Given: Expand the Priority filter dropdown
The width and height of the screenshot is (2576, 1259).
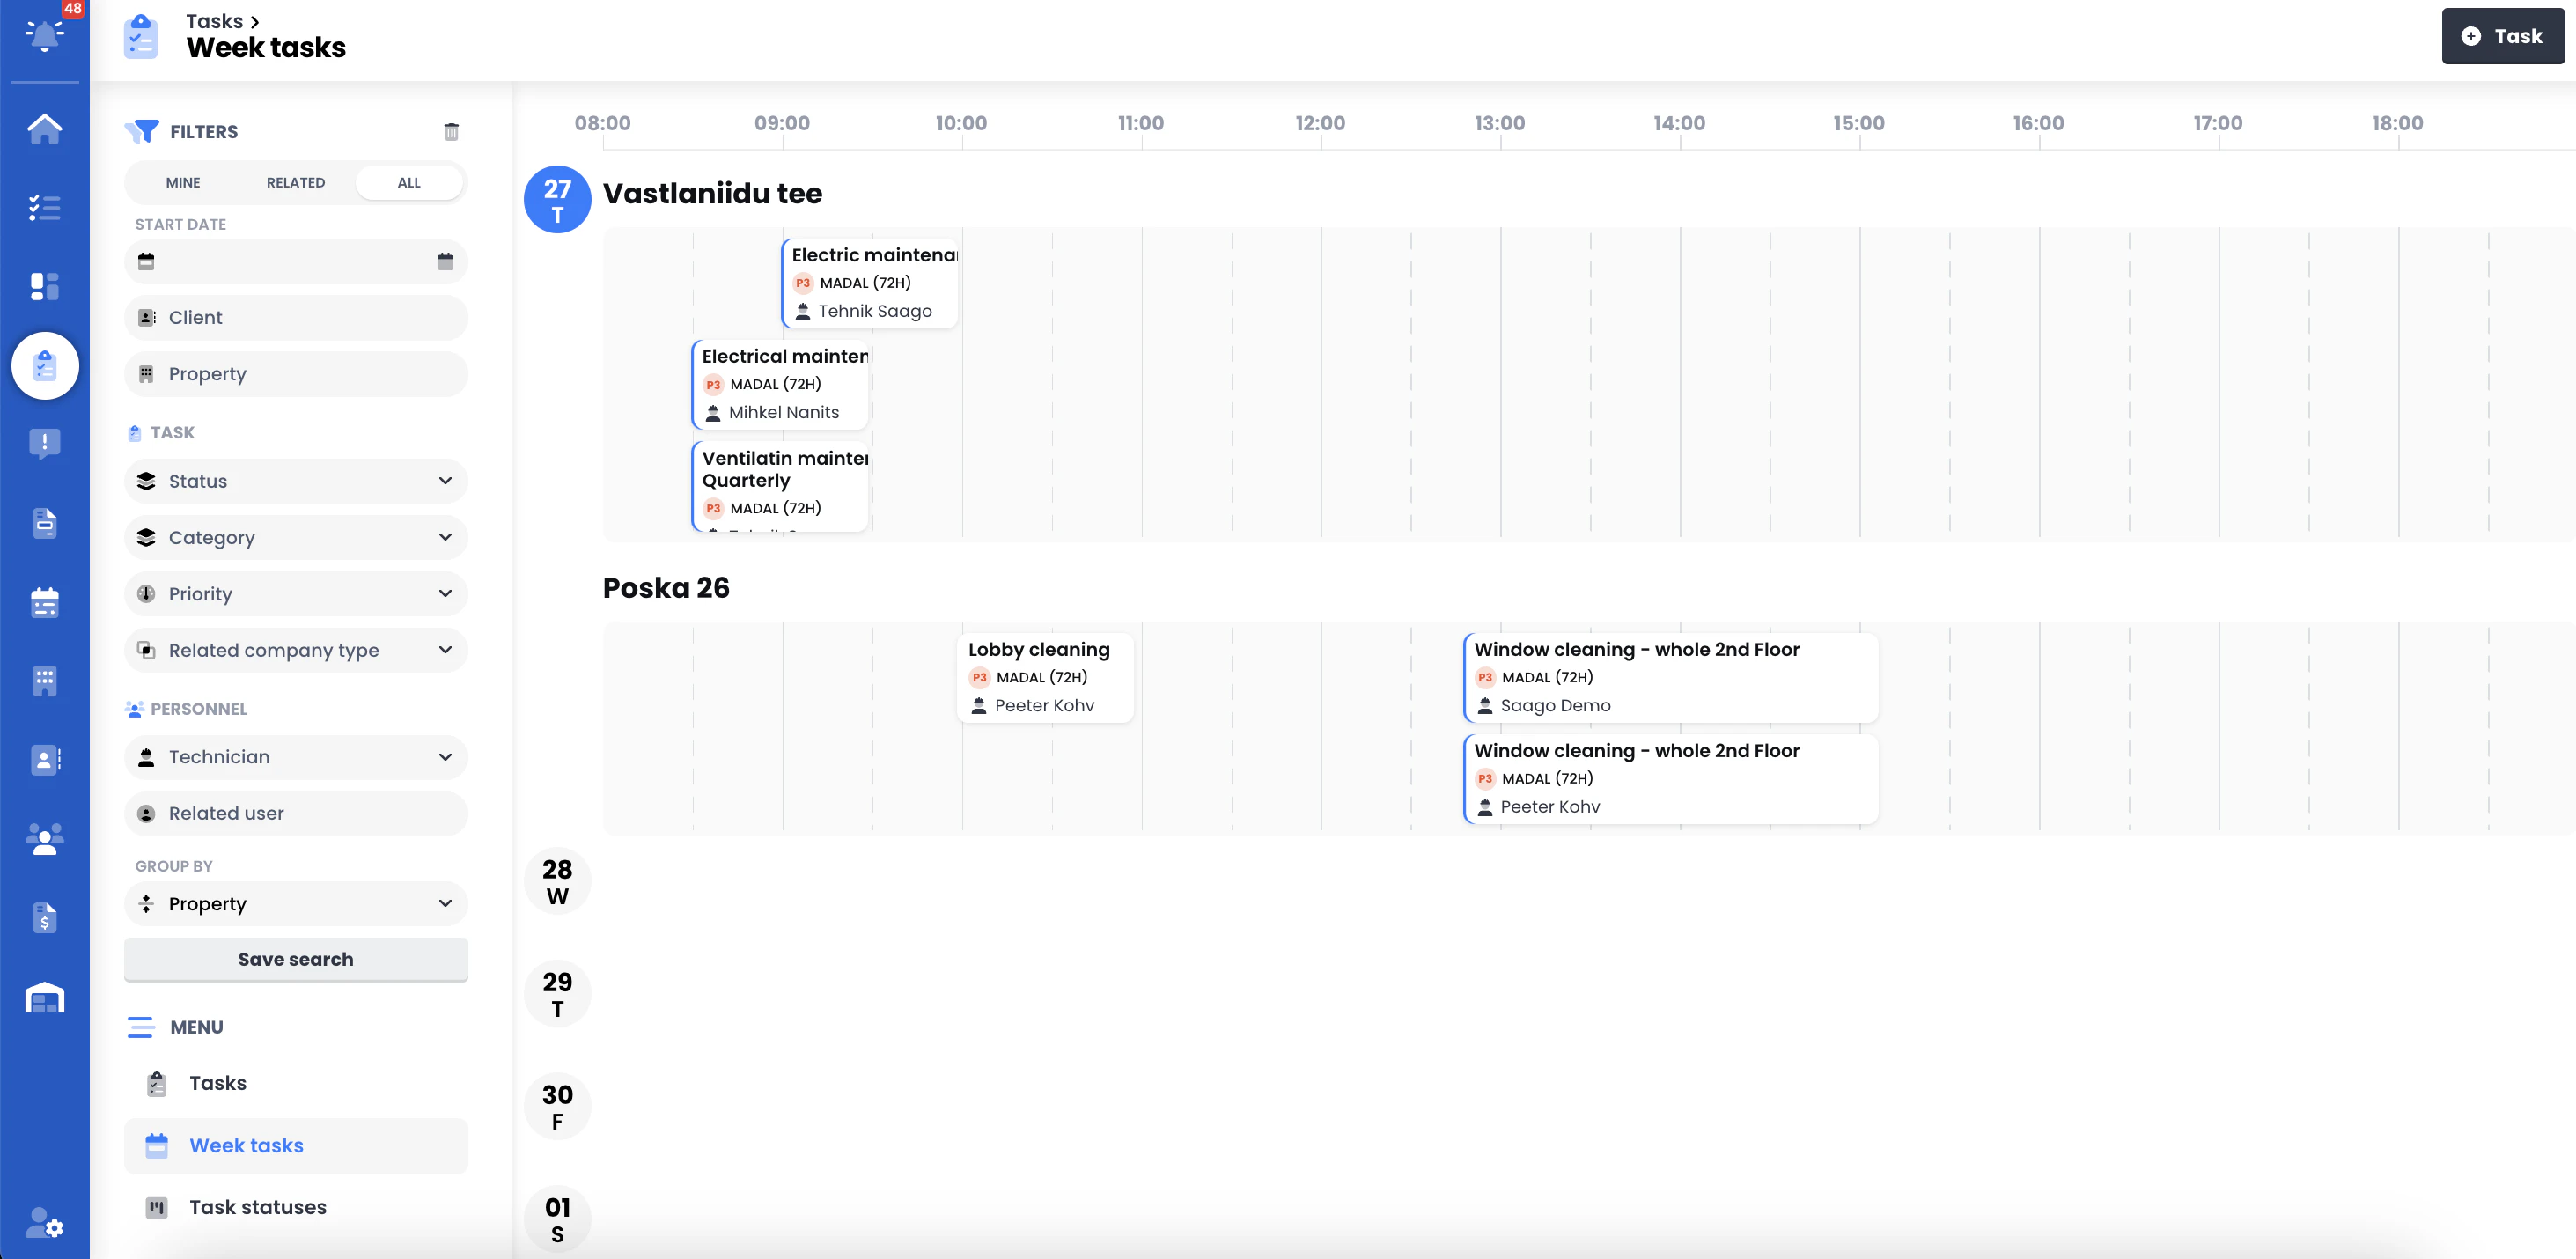Looking at the screenshot, I should pos(295,593).
